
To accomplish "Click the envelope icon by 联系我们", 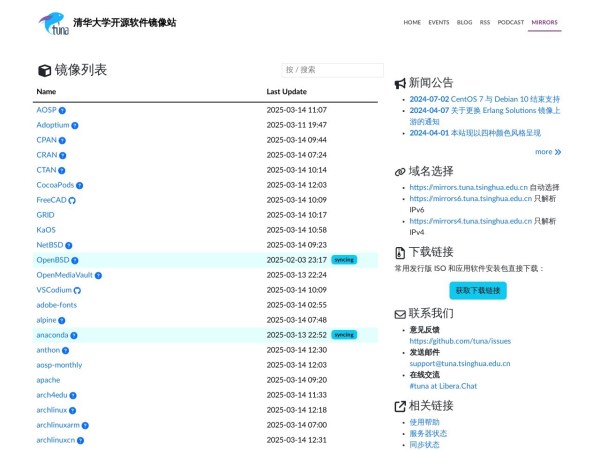I will tap(400, 314).
